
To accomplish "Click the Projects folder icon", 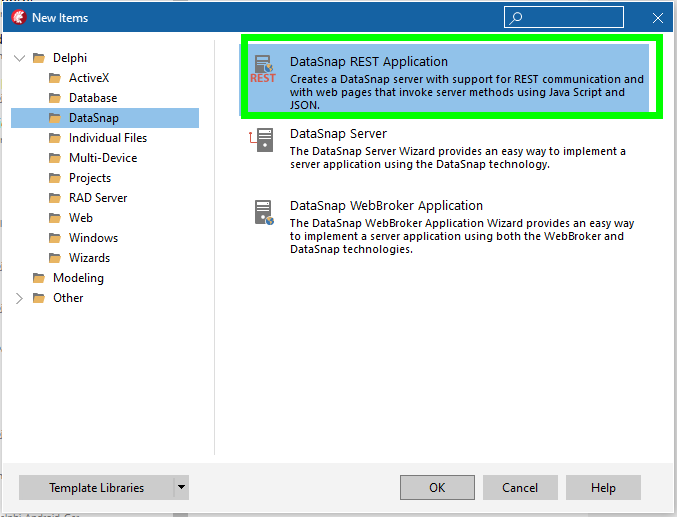I will [x=55, y=178].
